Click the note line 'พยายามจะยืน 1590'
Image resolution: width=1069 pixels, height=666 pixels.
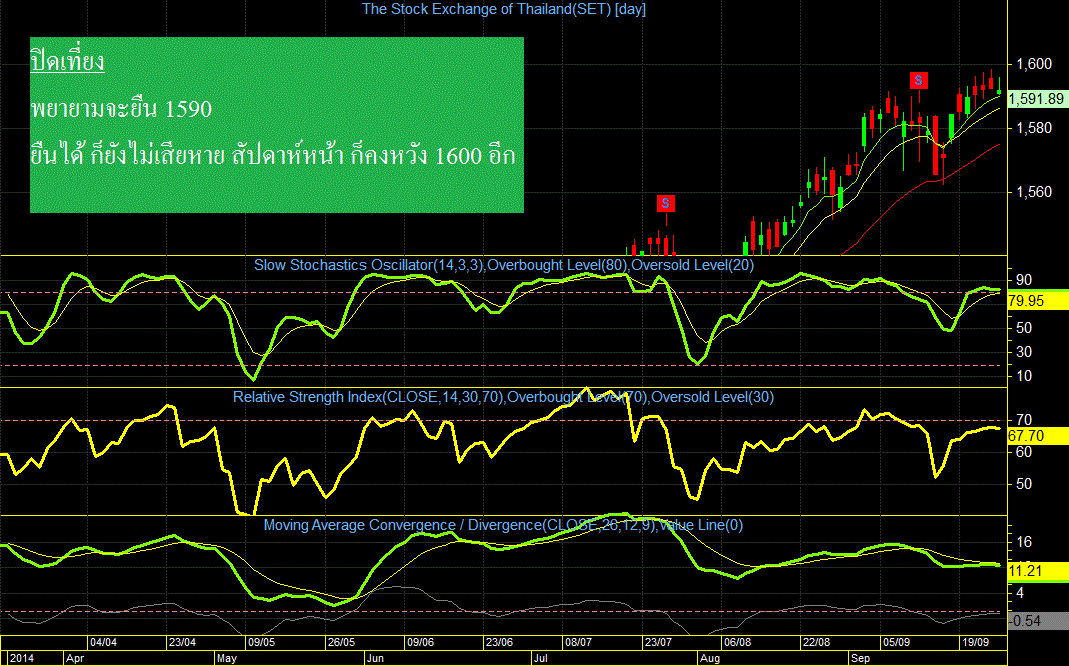tap(121, 108)
